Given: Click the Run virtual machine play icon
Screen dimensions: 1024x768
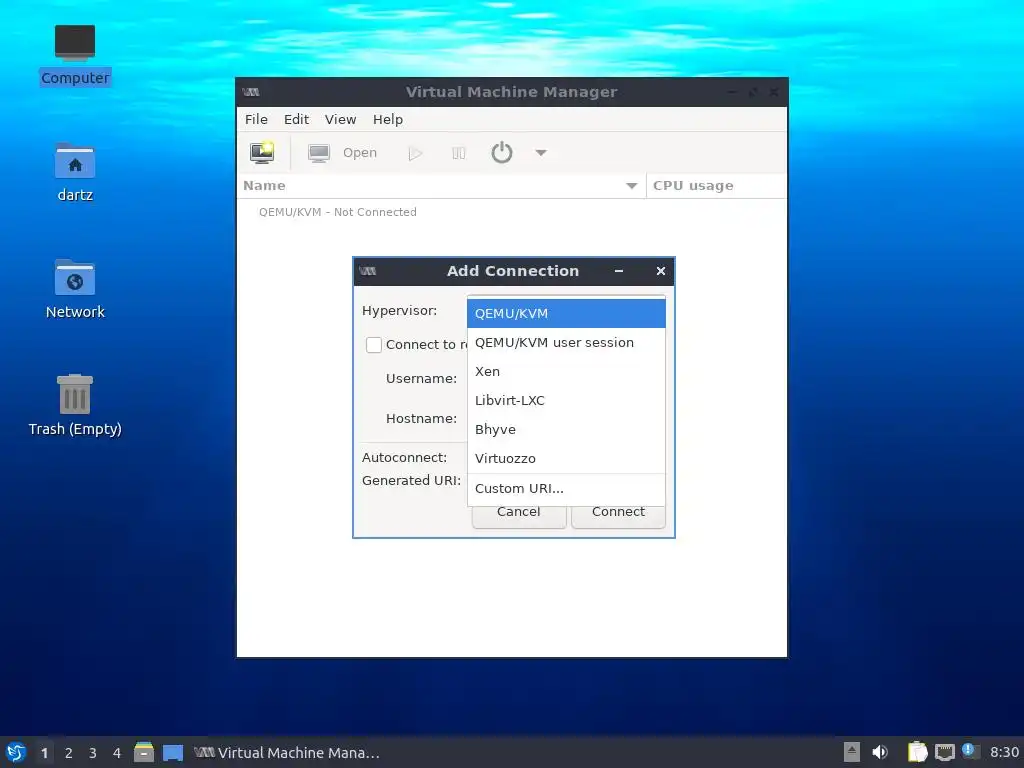Looking at the screenshot, I should coord(415,153).
